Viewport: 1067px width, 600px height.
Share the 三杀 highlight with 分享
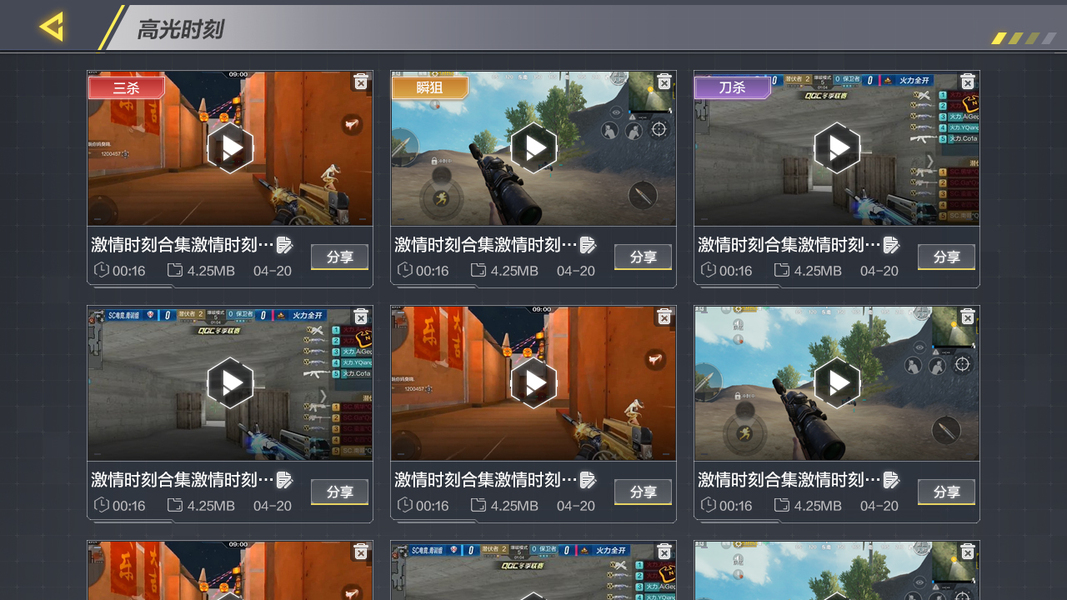click(x=340, y=257)
